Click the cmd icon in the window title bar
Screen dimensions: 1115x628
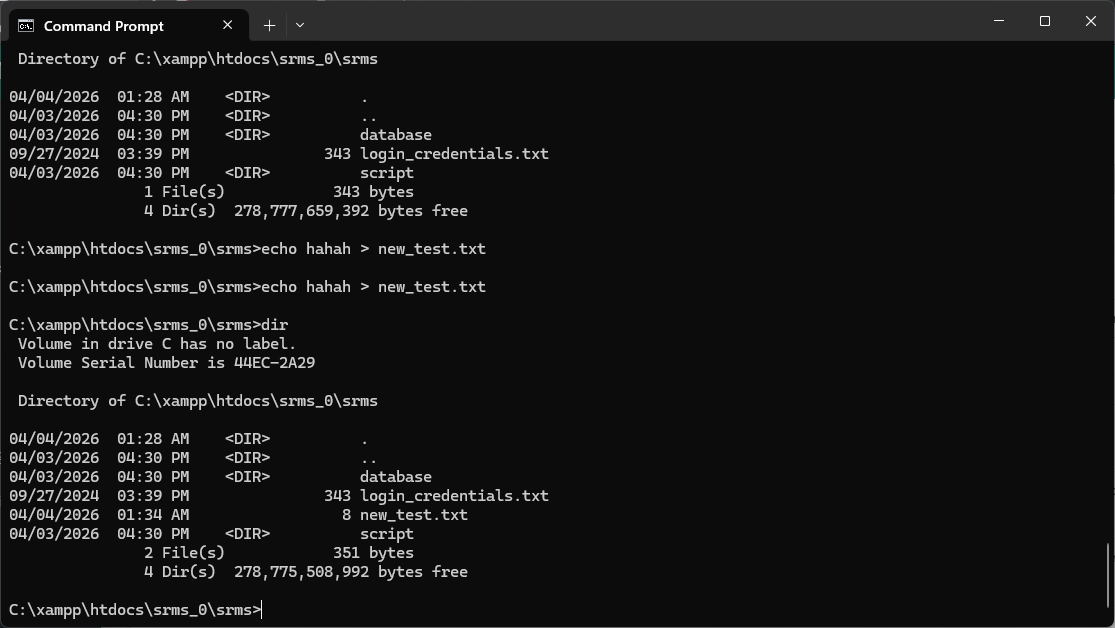pos(24,25)
